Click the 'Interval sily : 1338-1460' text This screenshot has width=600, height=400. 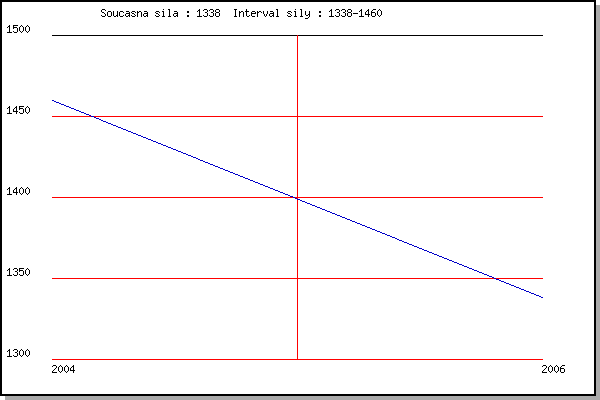(308, 13)
